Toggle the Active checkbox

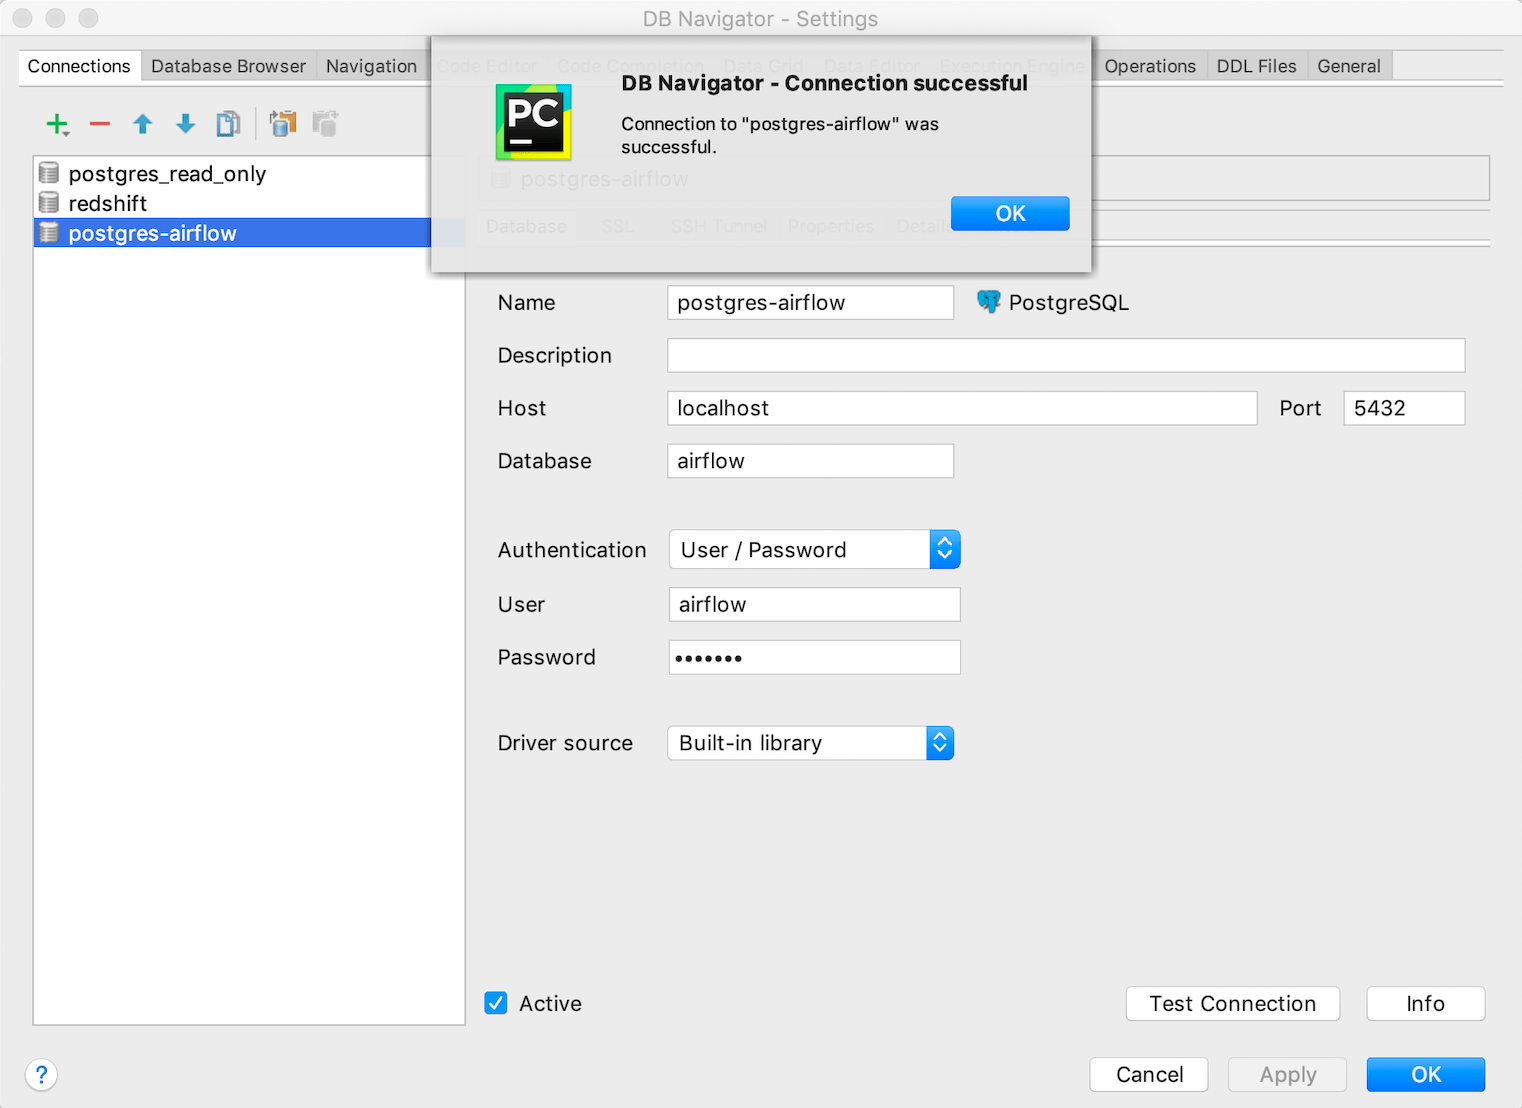496,1003
